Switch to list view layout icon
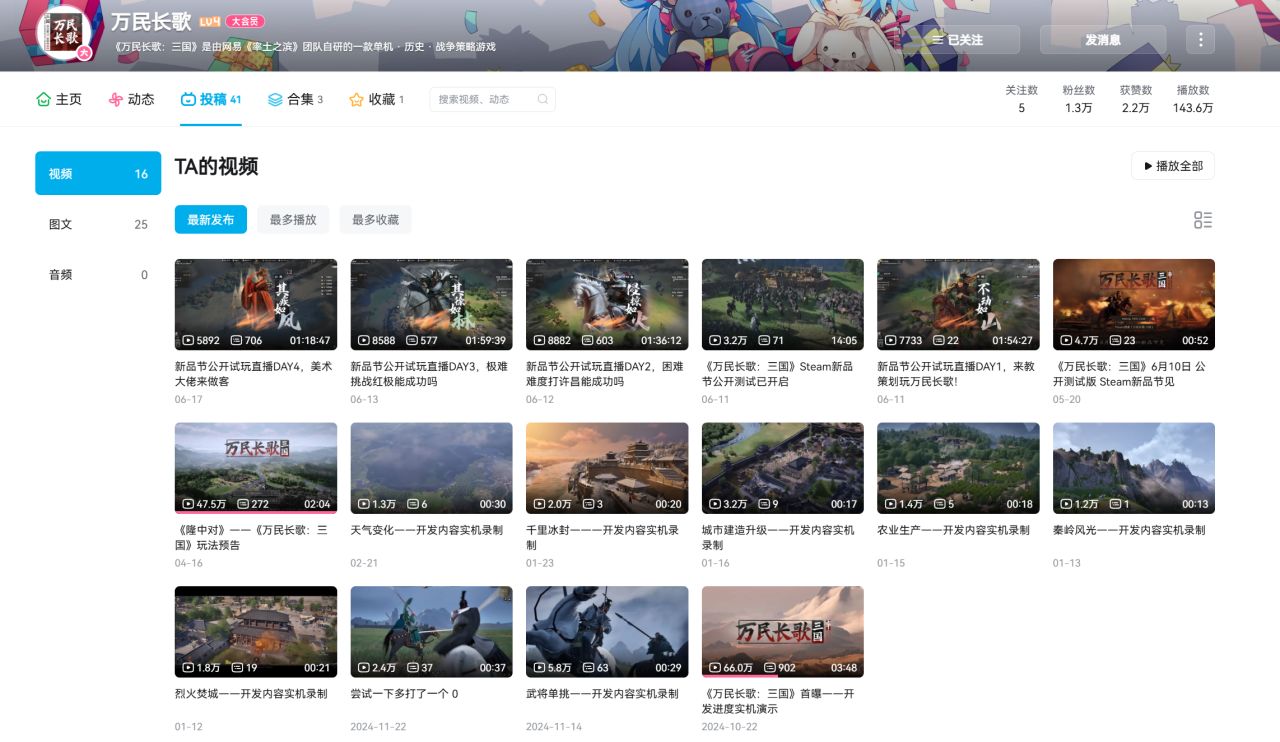 1203,220
